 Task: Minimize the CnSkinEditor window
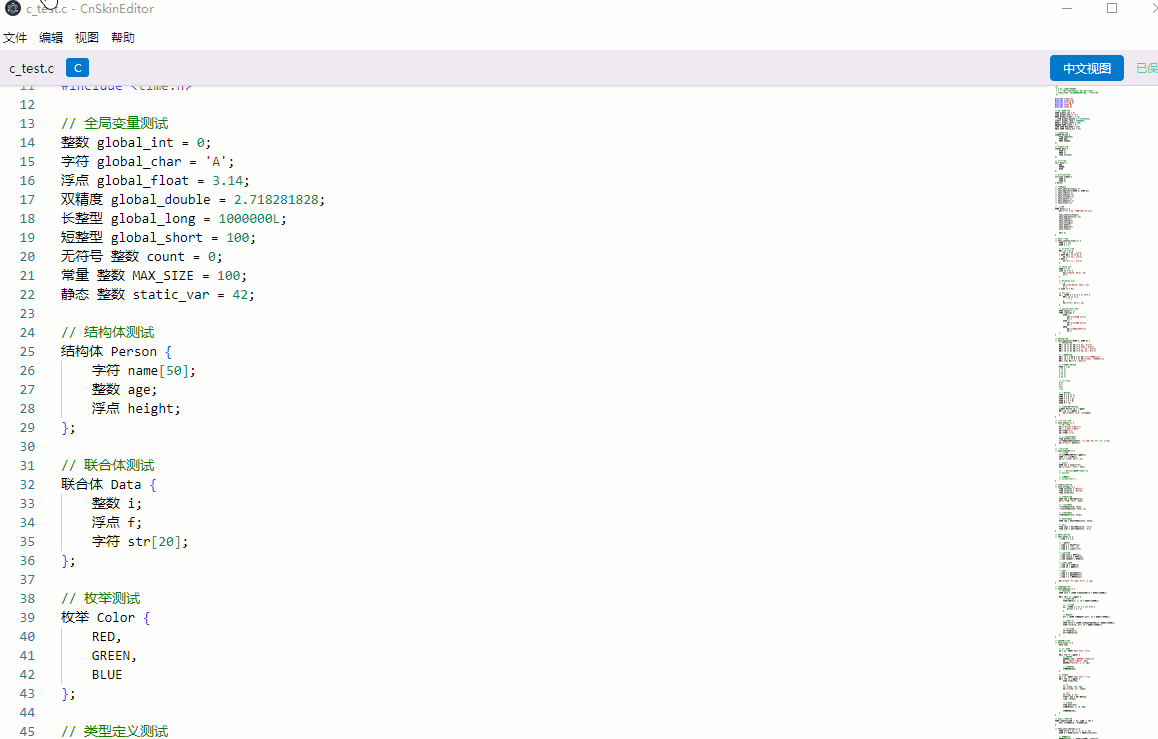[1067, 8]
